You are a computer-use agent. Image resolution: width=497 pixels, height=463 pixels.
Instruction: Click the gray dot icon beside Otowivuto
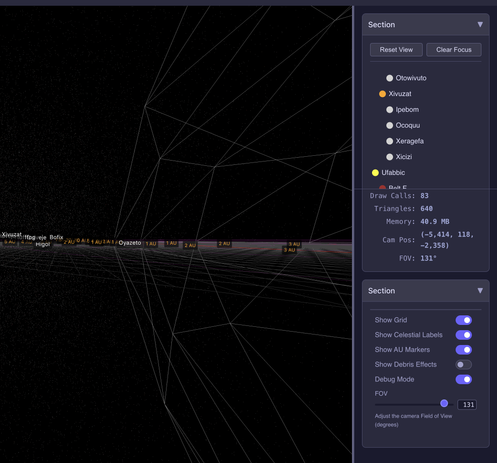pyautogui.click(x=389, y=78)
